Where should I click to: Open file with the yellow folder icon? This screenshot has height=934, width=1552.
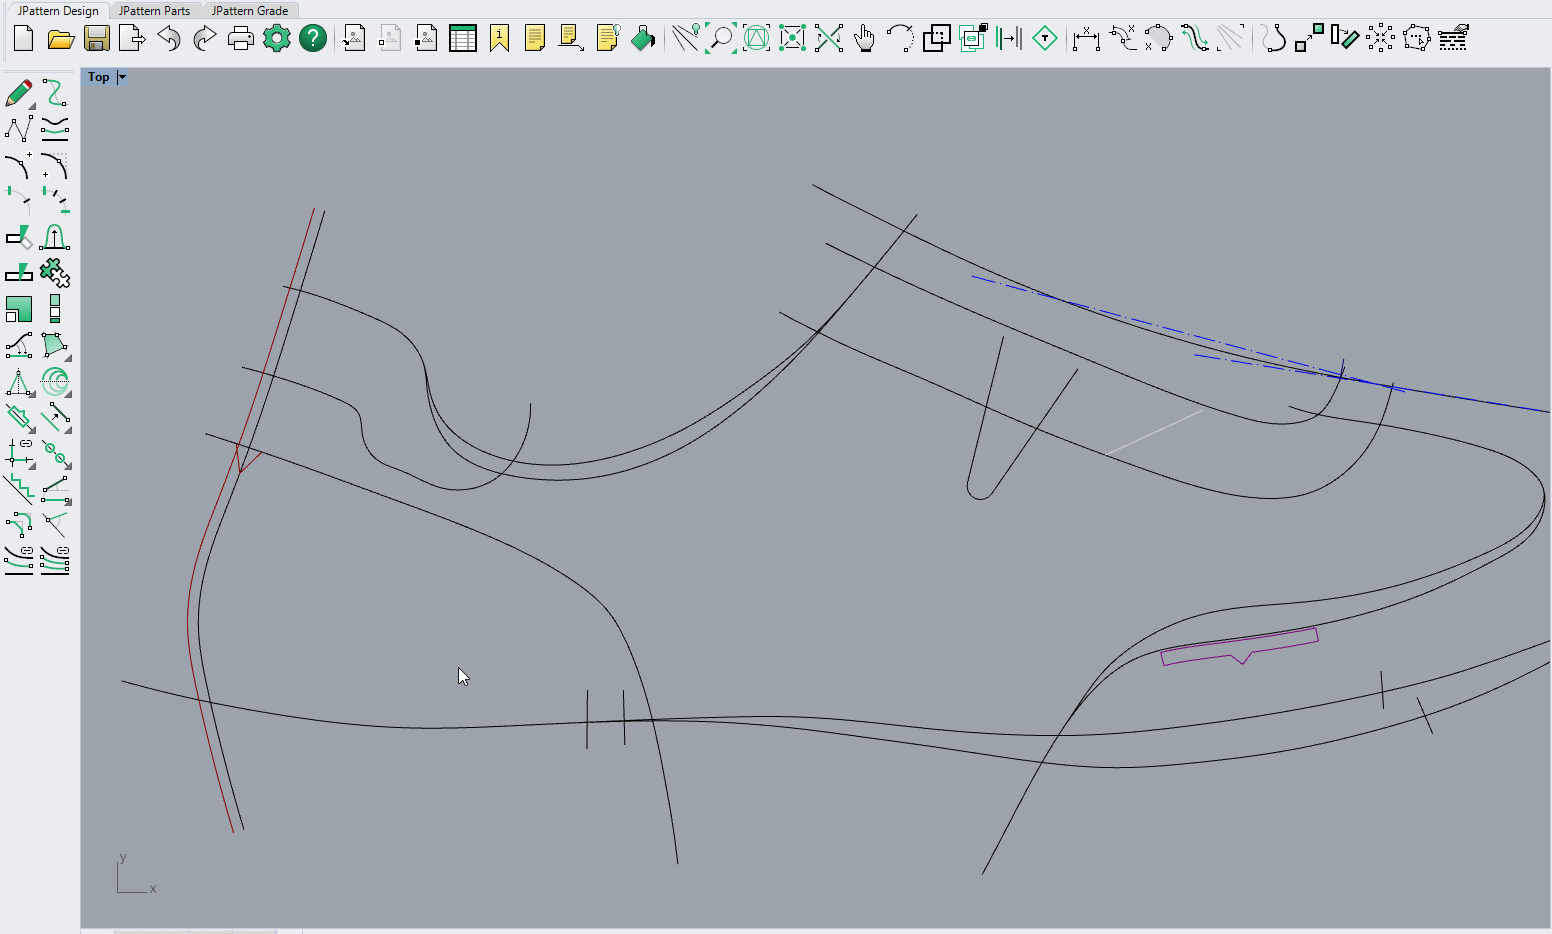click(61, 39)
